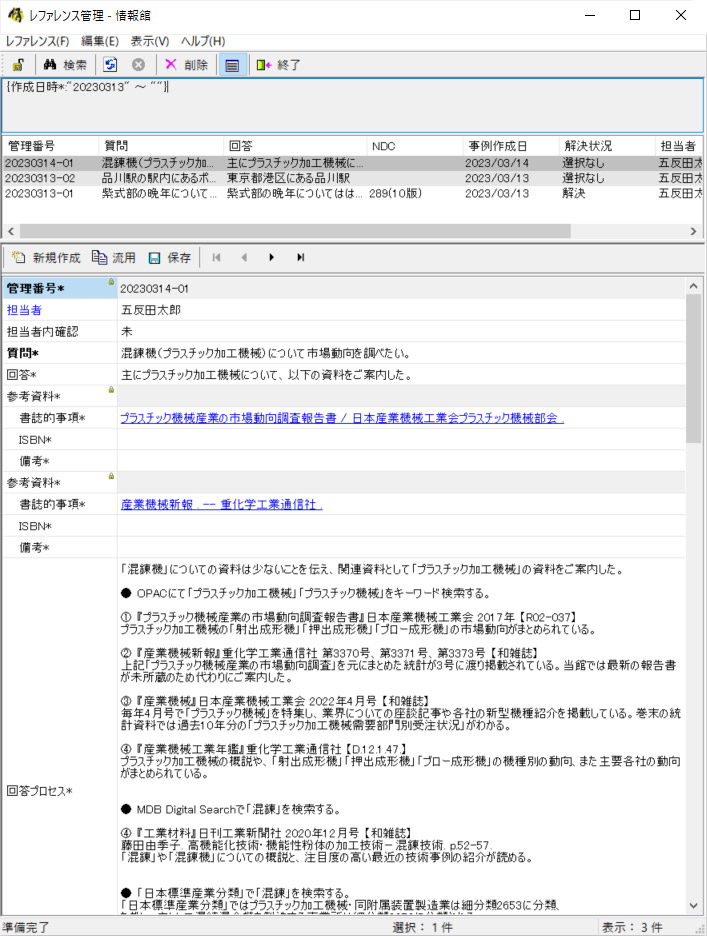This screenshot has height=936, width=707.
Task: Sort by NDC column header
Action: click(x=414, y=146)
